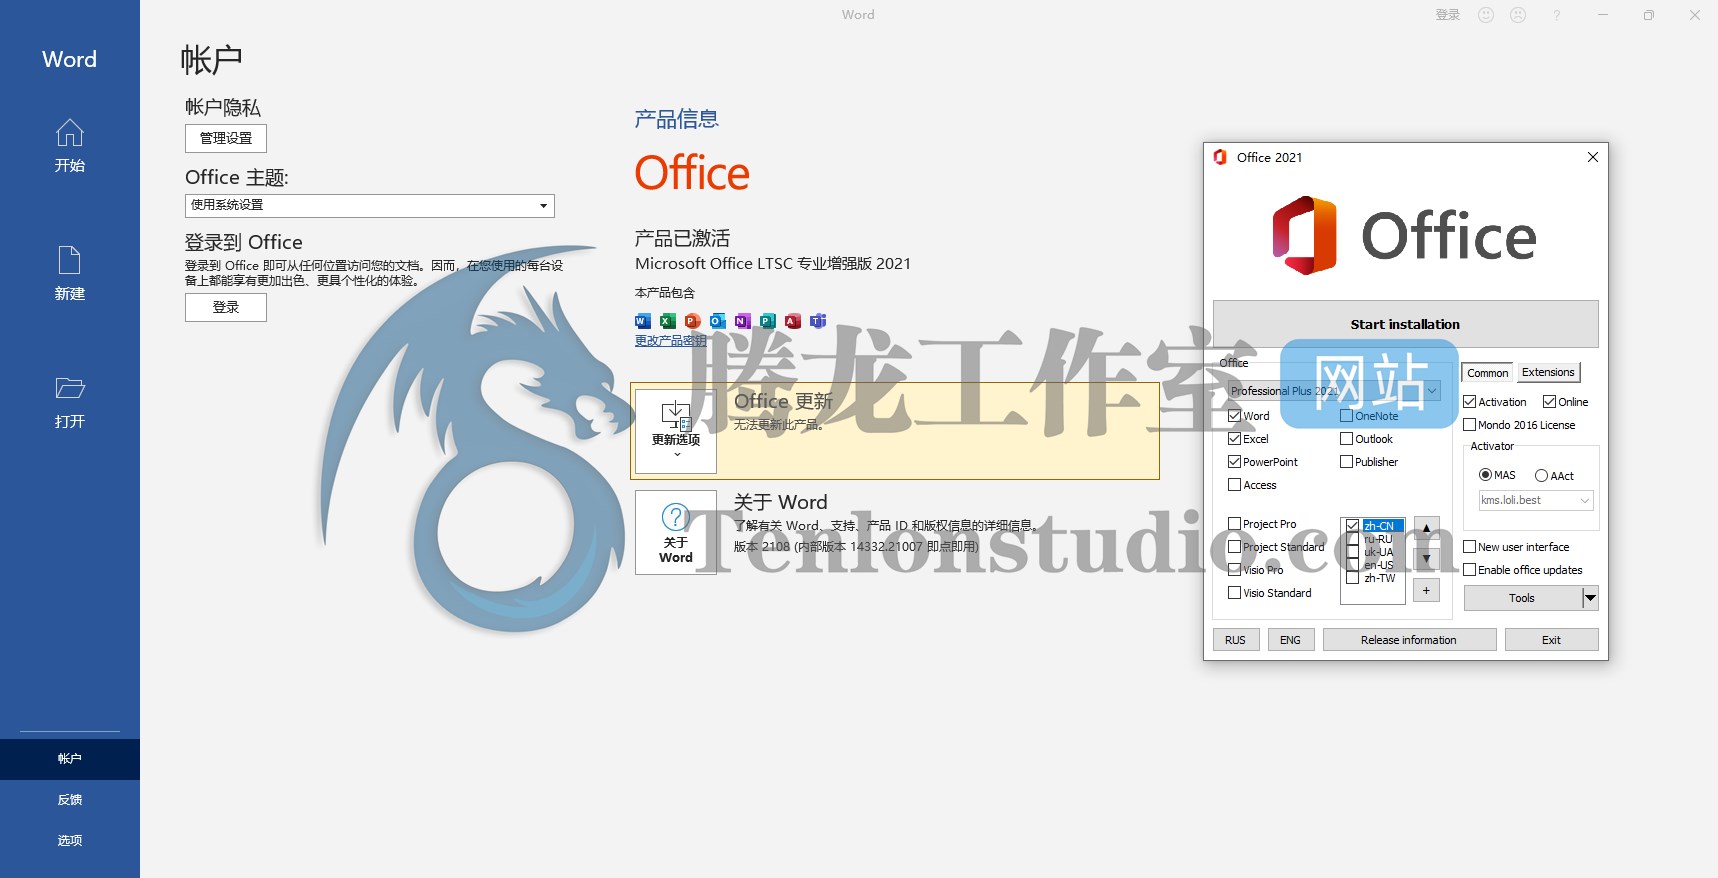Click the Publisher app icon under included products
Image resolution: width=1718 pixels, height=878 pixels.
(x=768, y=321)
